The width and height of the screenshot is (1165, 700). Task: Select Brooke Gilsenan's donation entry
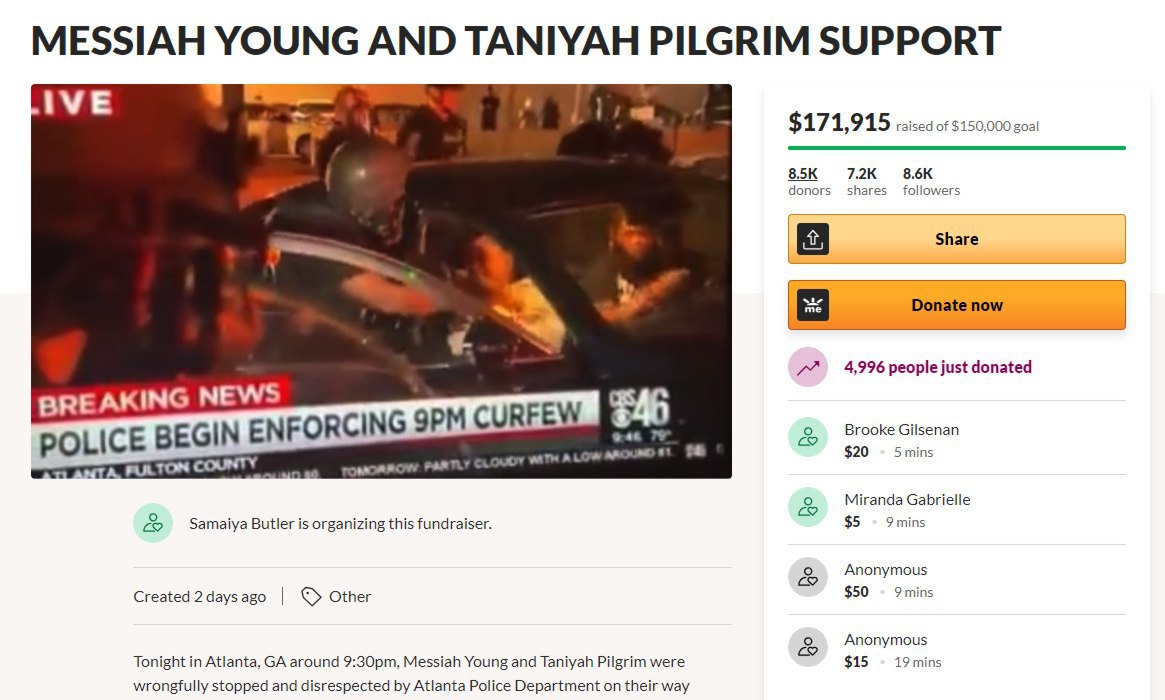pos(957,440)
